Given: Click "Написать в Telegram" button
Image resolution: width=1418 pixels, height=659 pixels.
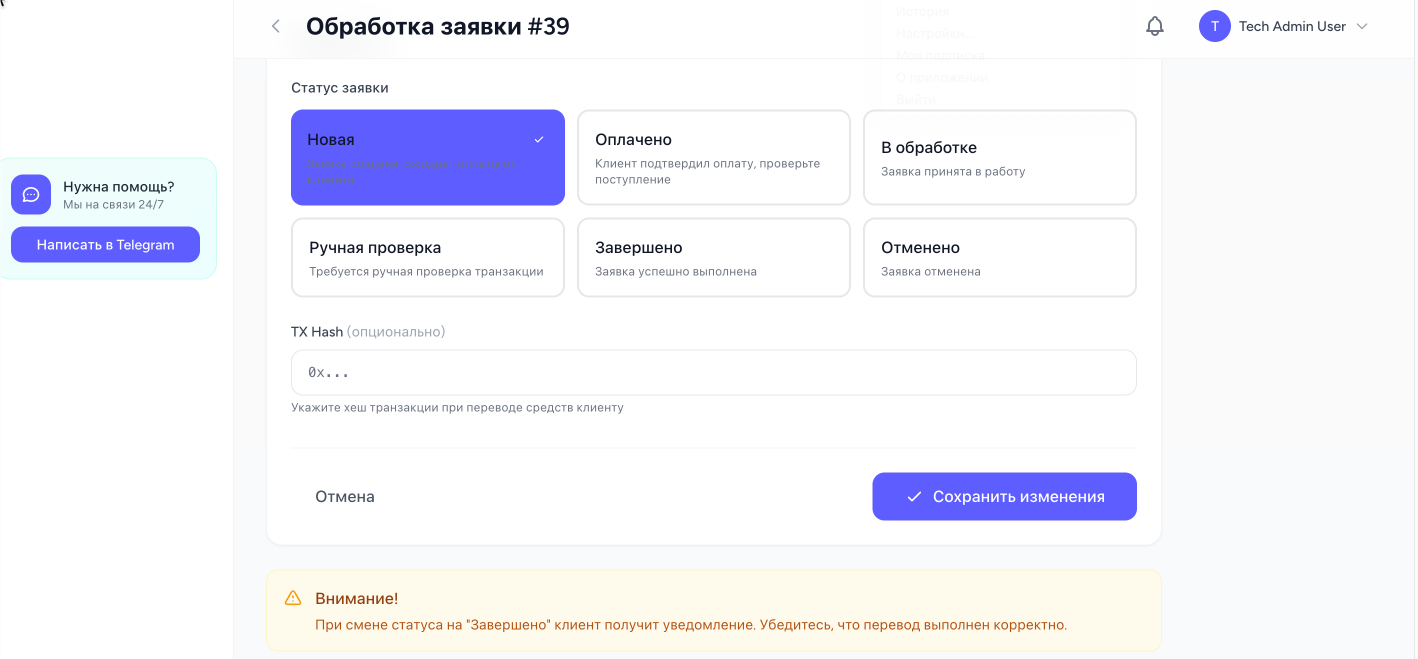Looking at the screenshot, I should (x=105, y=245).
